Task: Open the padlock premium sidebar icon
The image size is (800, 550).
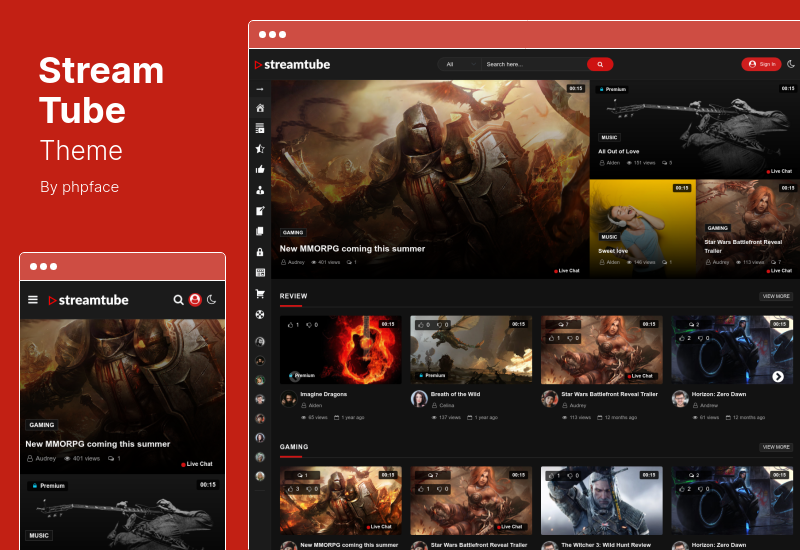Action: click(x=260, y=252)
